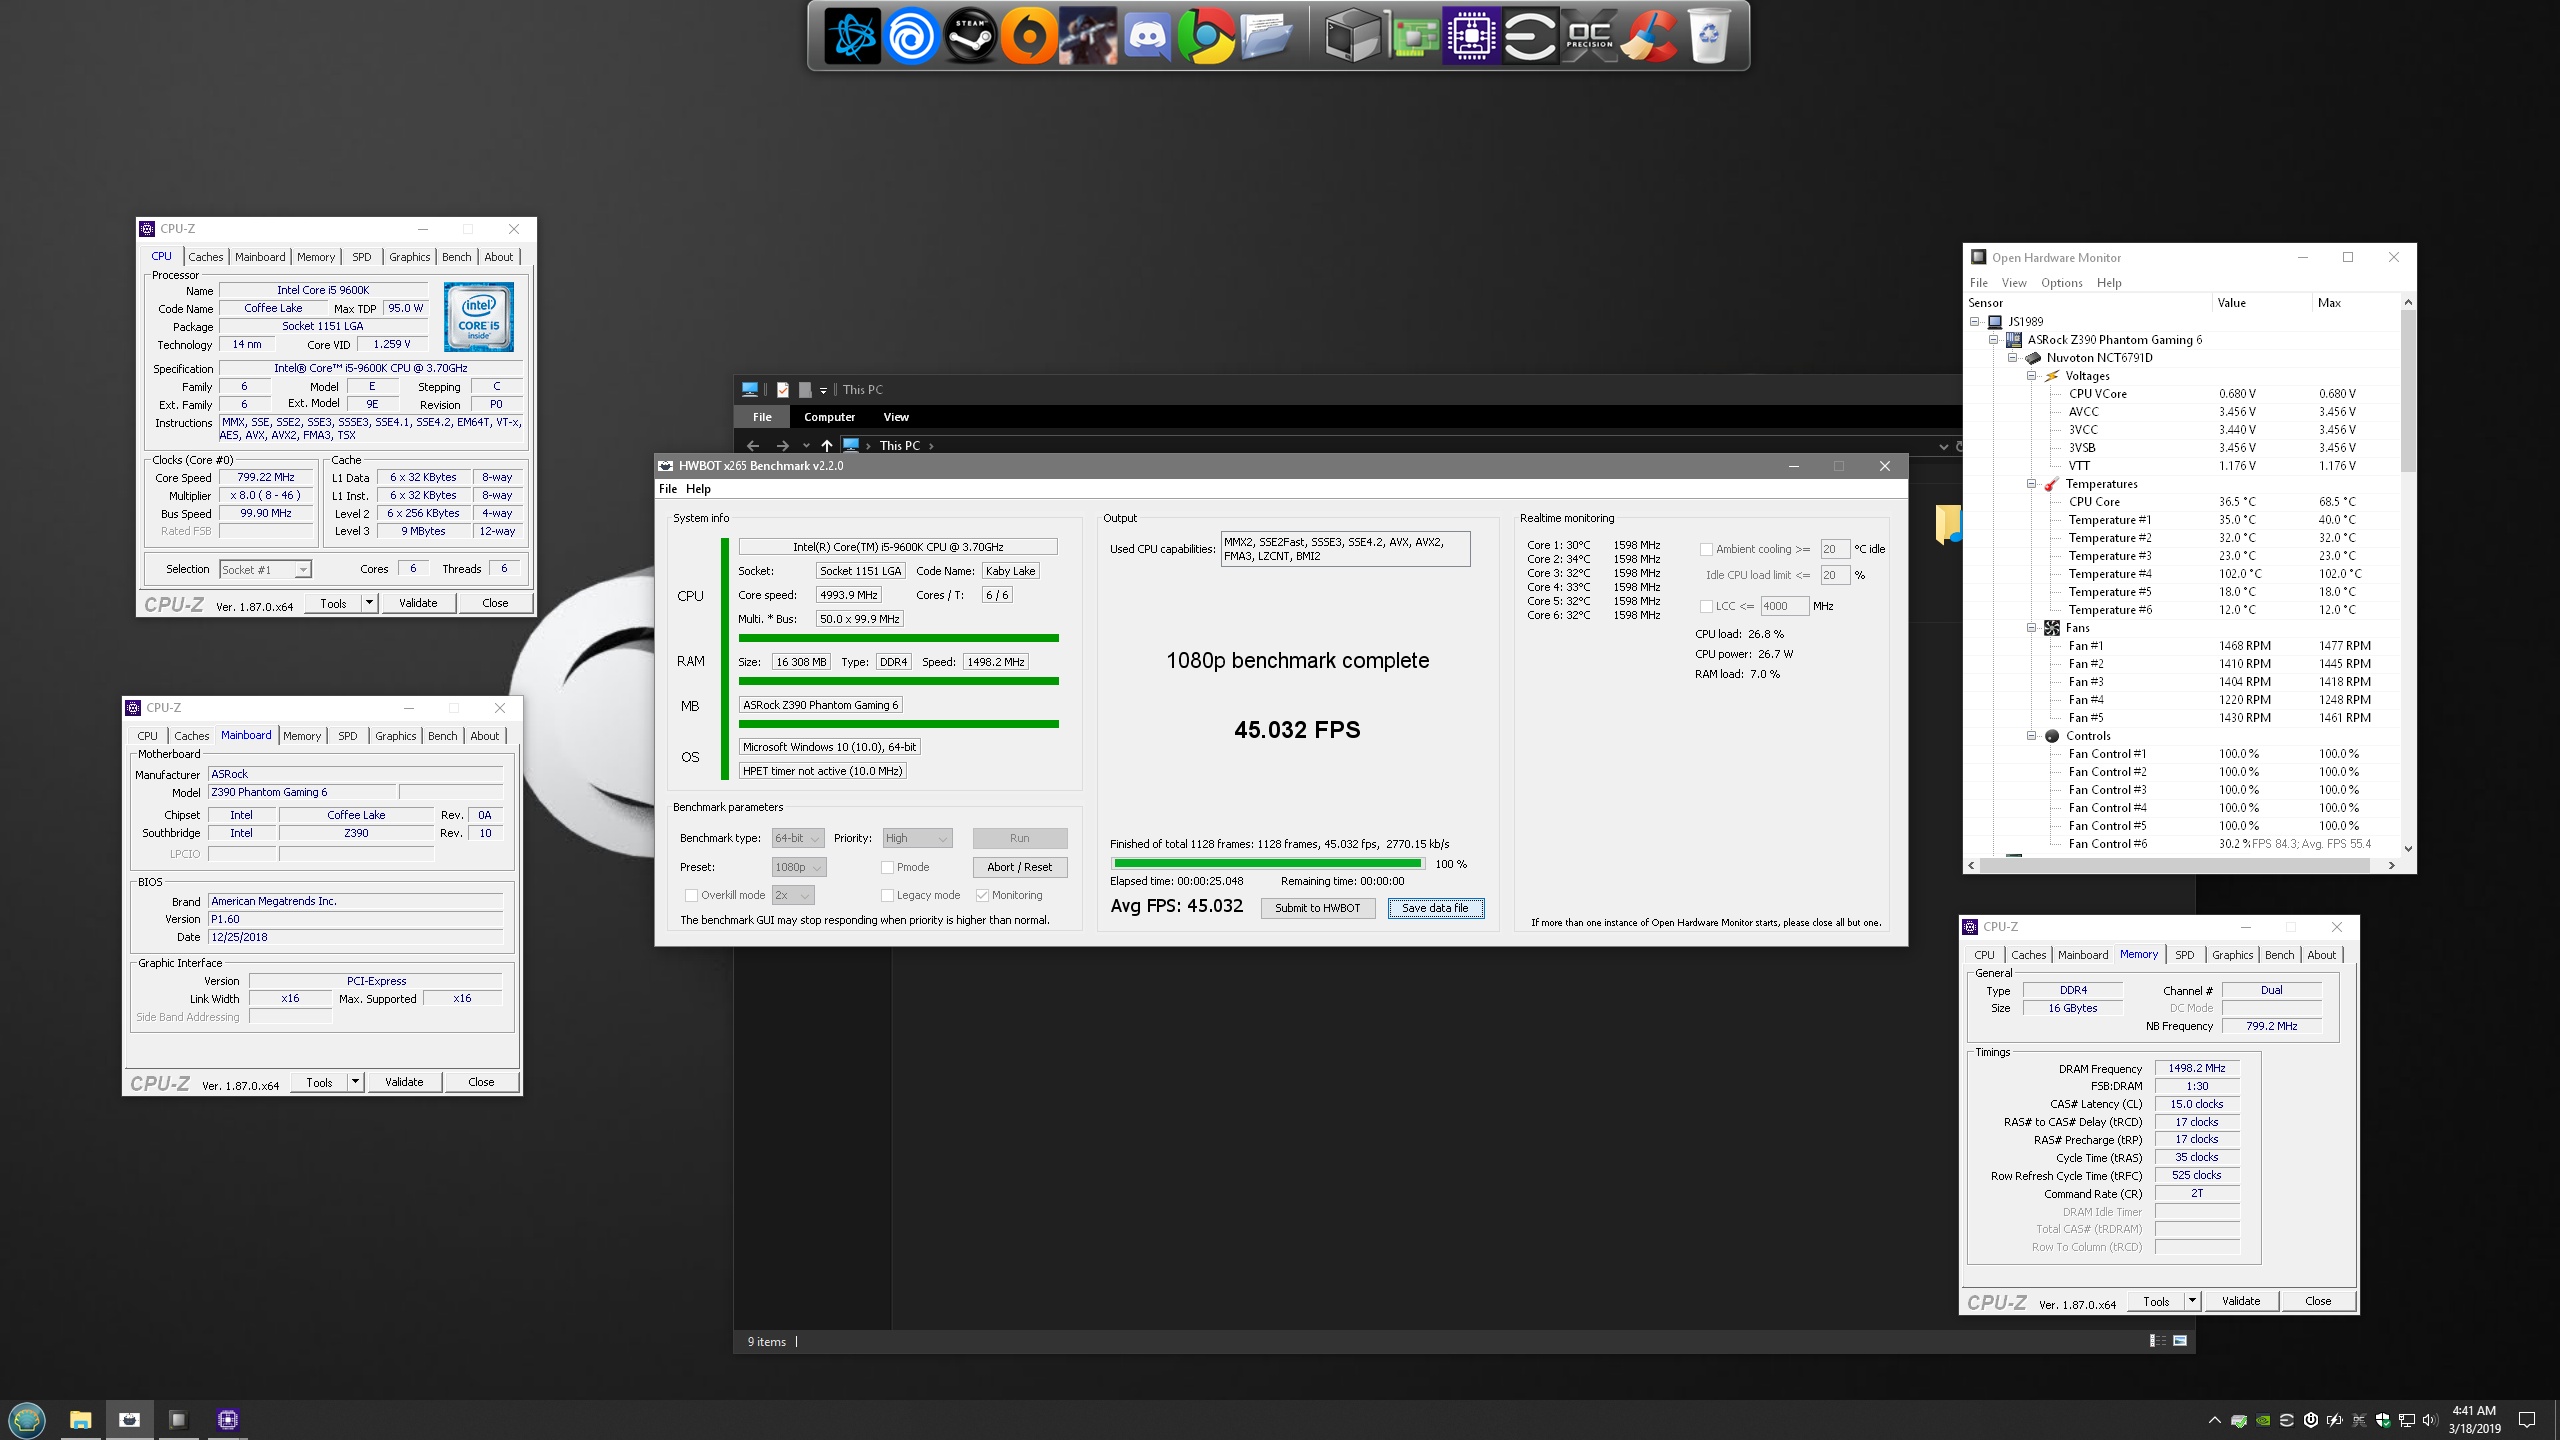Screen dimensions: 2560x1440
Task: Collapse the Temperatures tree node
Action: point(2031,484)
